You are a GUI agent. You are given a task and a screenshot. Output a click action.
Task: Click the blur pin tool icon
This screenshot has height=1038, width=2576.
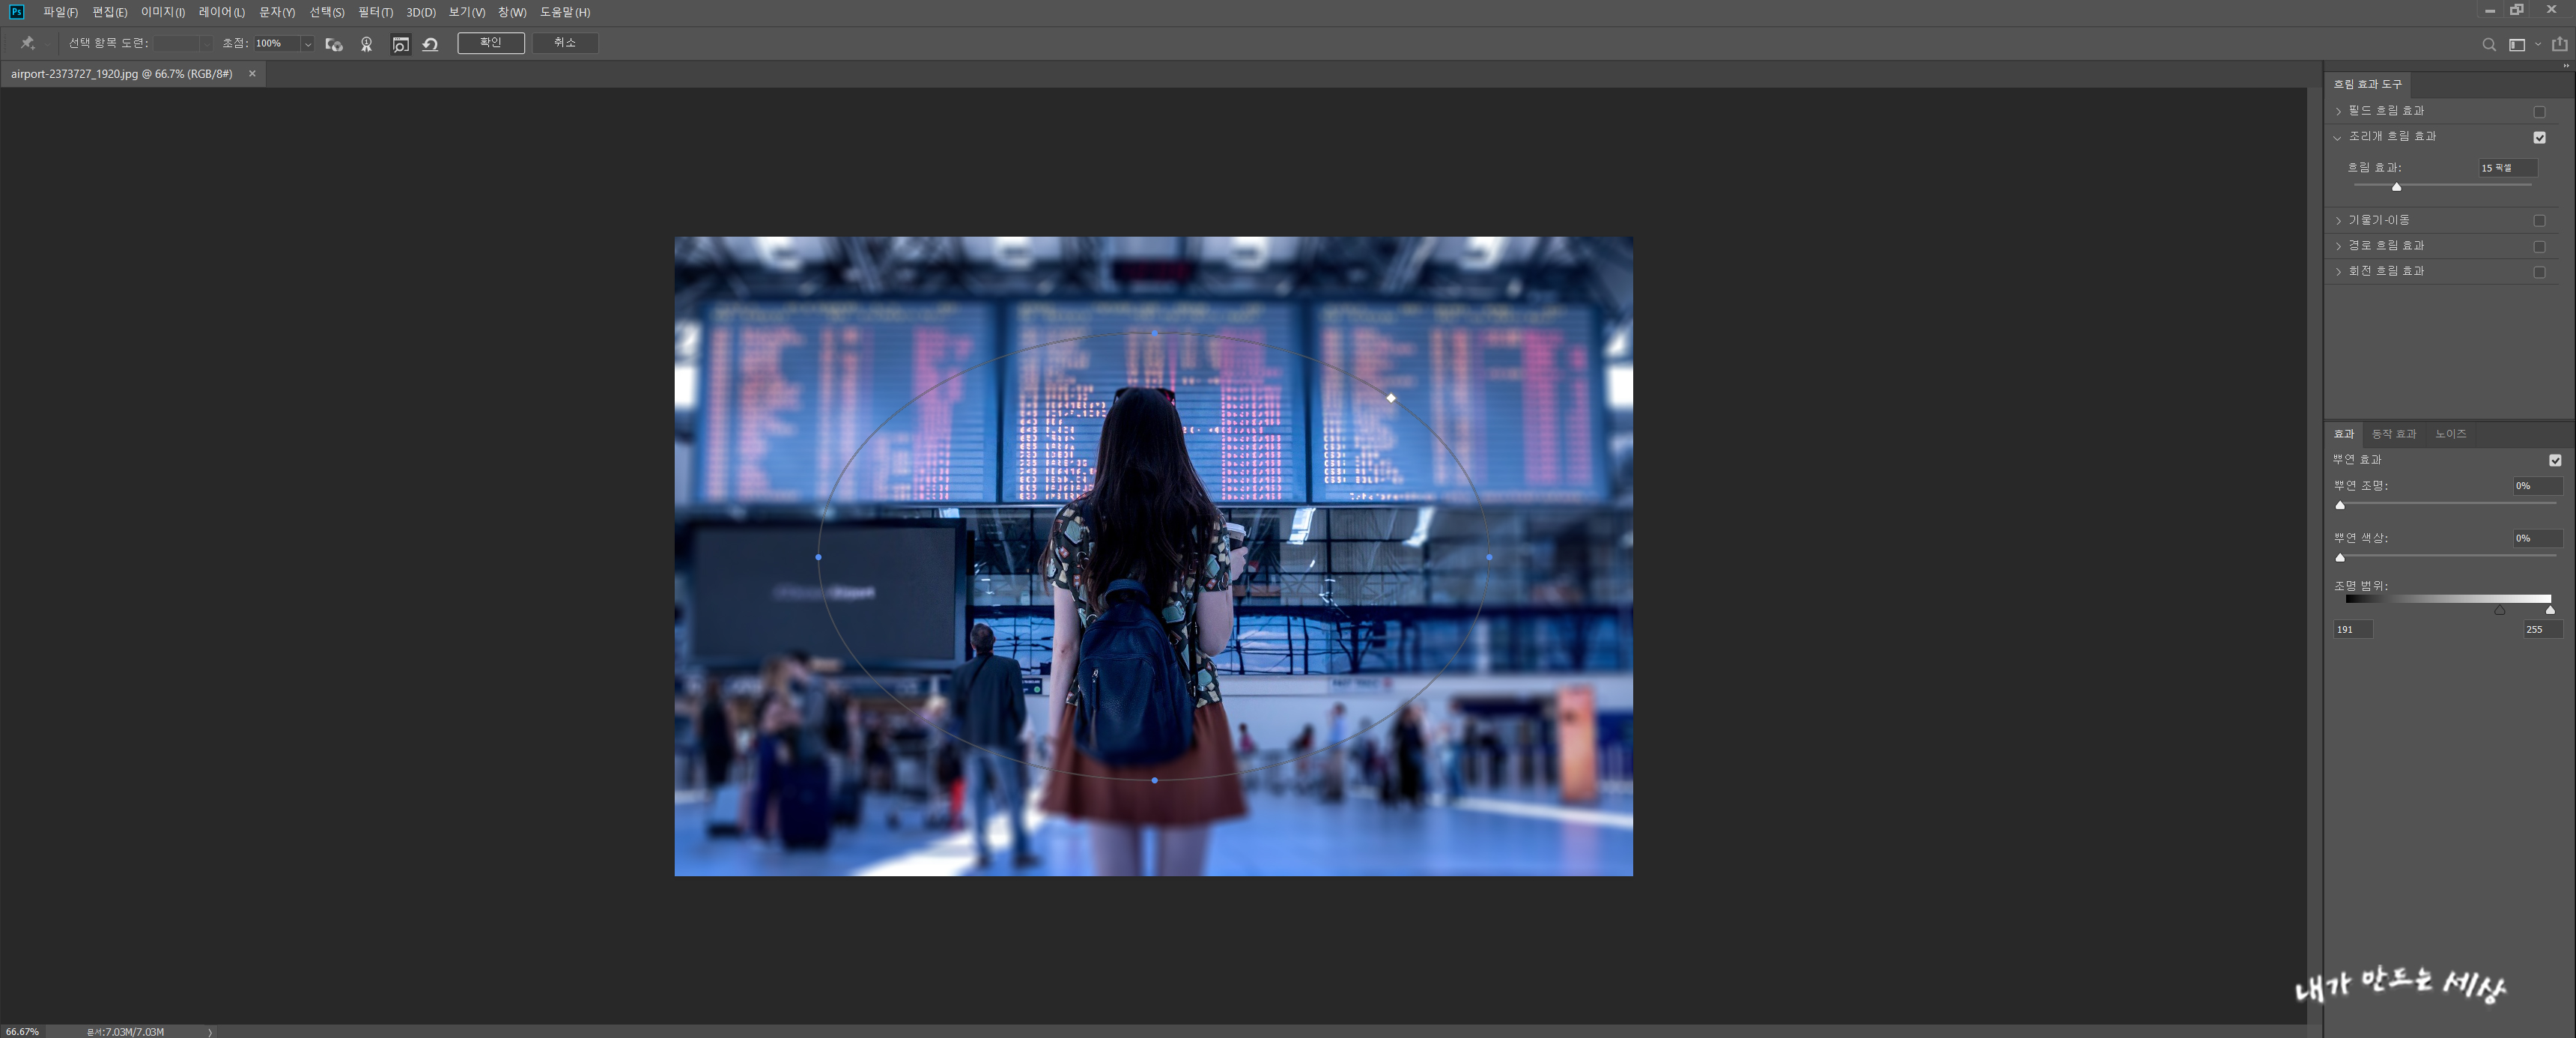coord(27,43)
